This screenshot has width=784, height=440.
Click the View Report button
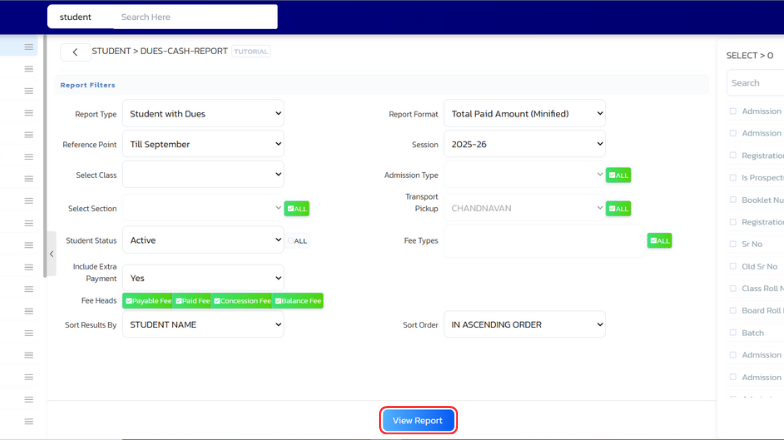pos(418,421)
